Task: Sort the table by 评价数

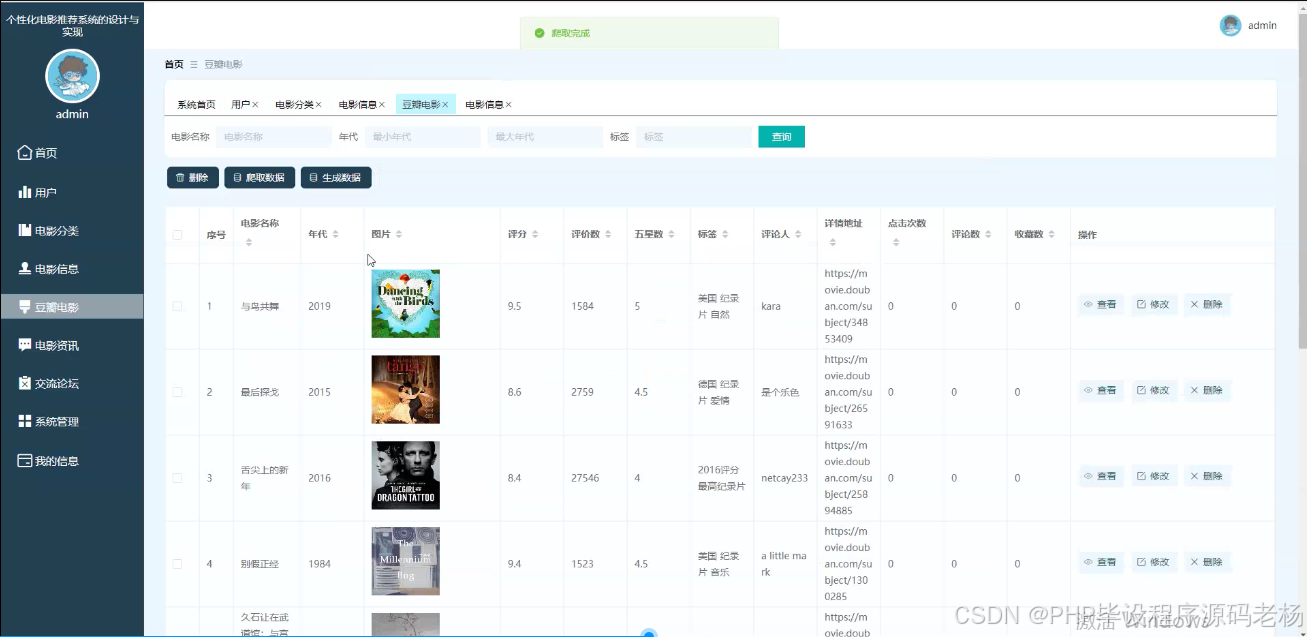Action: click(x=608, y=234)
